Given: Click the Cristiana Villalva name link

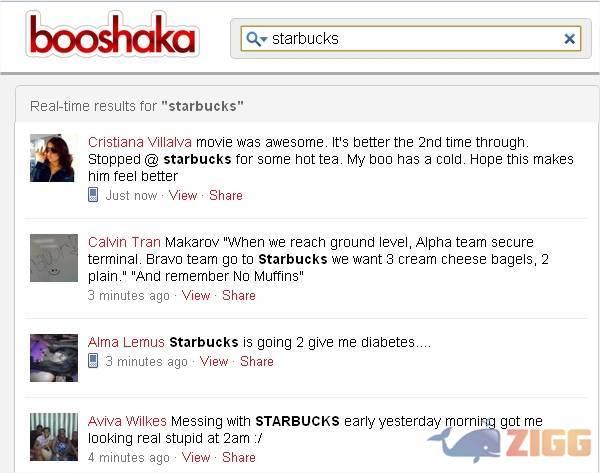Looking at the screenshot, I should click(x=140, y=142).
